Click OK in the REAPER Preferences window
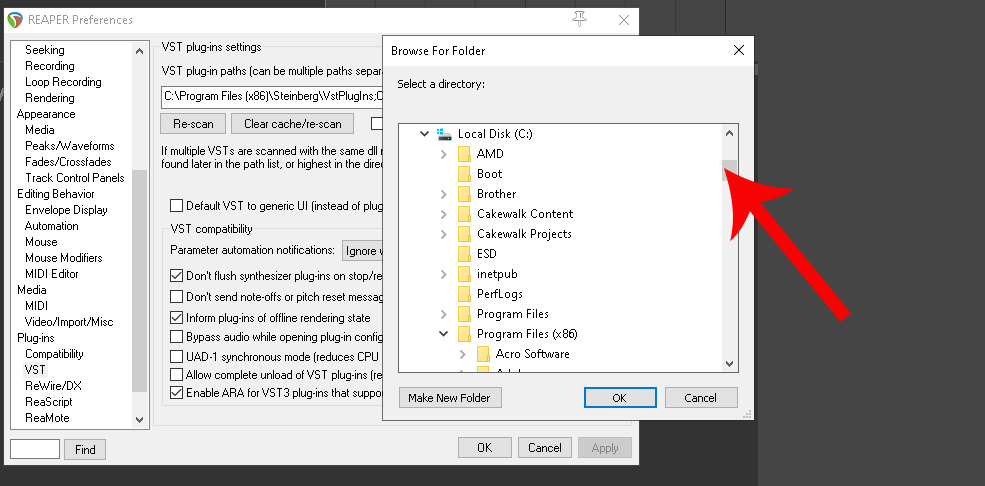Image resolution: width=985 pixels, height=486 pixels. coord(484,448)
